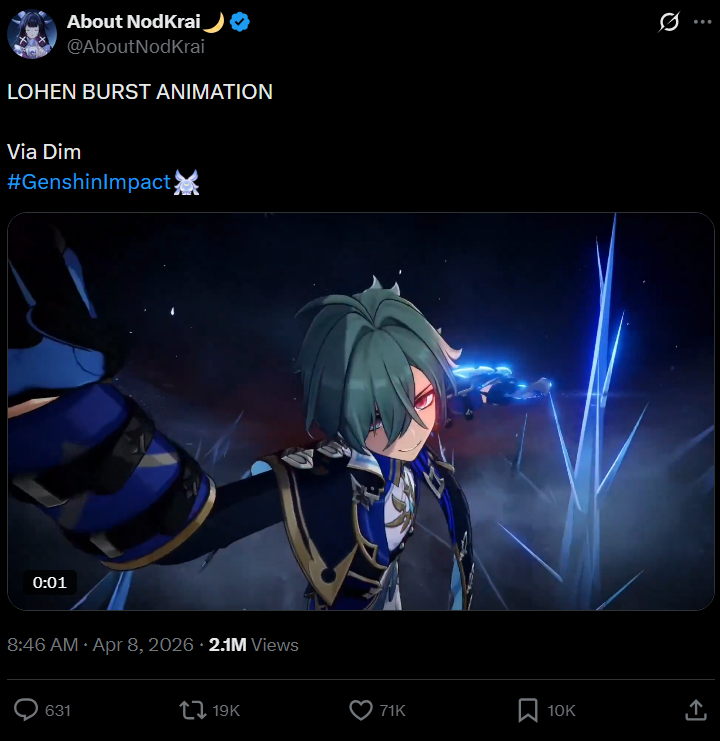Follow the #GenshinImpact hashtag link
The height and width of the screenshot is (741, 720).
(89, 181)
